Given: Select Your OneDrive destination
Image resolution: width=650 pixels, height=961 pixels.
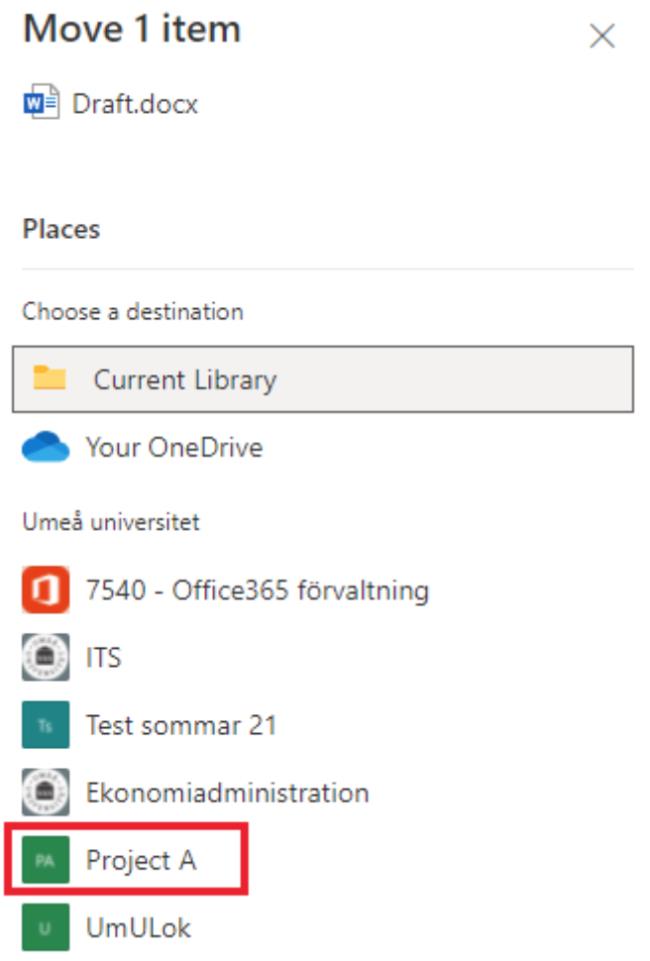Looking at the screenshot, I should click(142, 447).
